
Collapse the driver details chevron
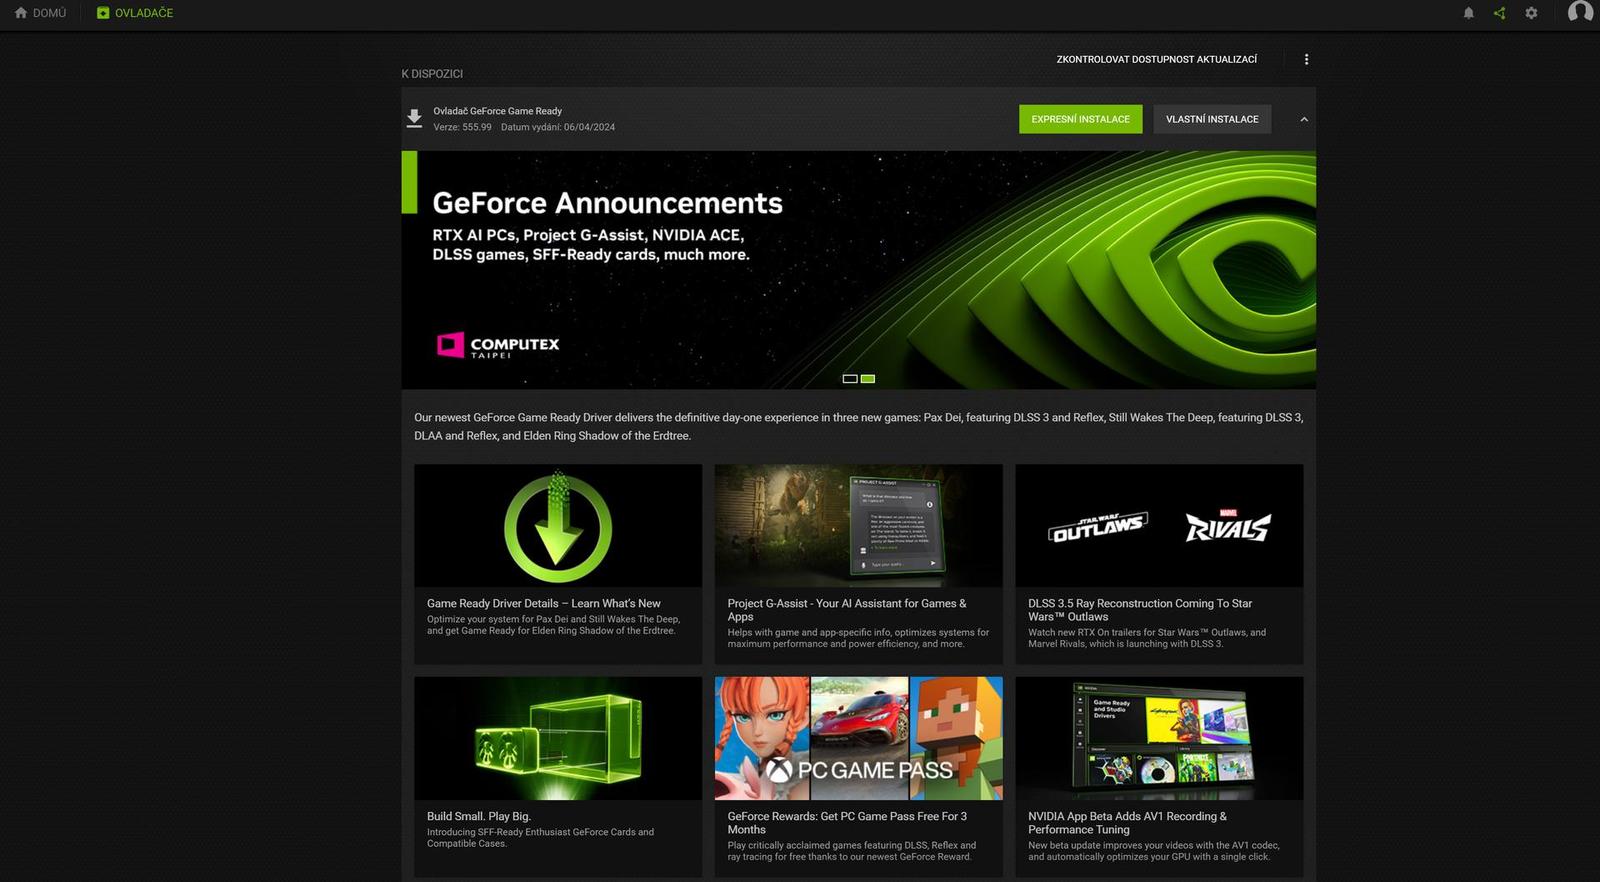(1304, 119)
